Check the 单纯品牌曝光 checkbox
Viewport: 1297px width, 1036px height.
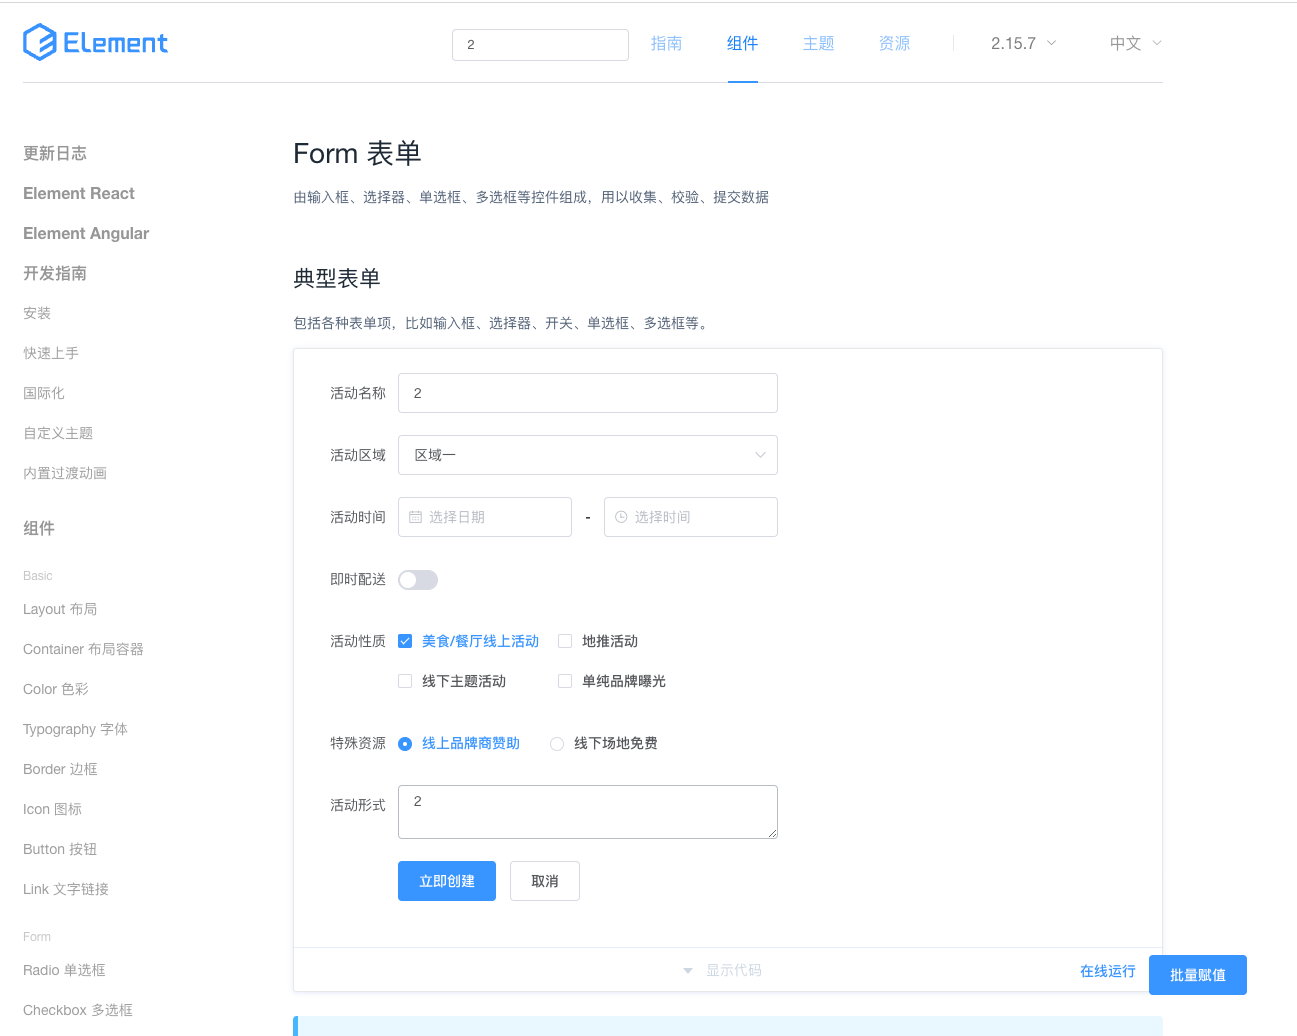pyautogui.click(x=565, y=681)
